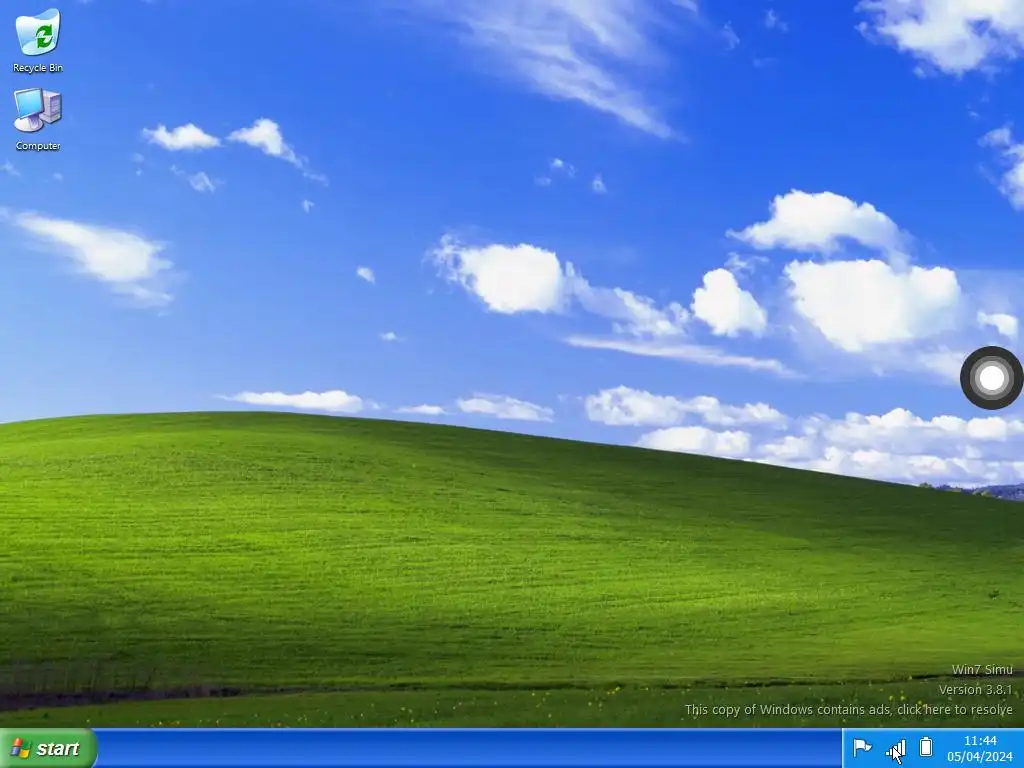Click the Action Center flag tray icon
The width and height of the screenshot is (1024, 768).
862,747
